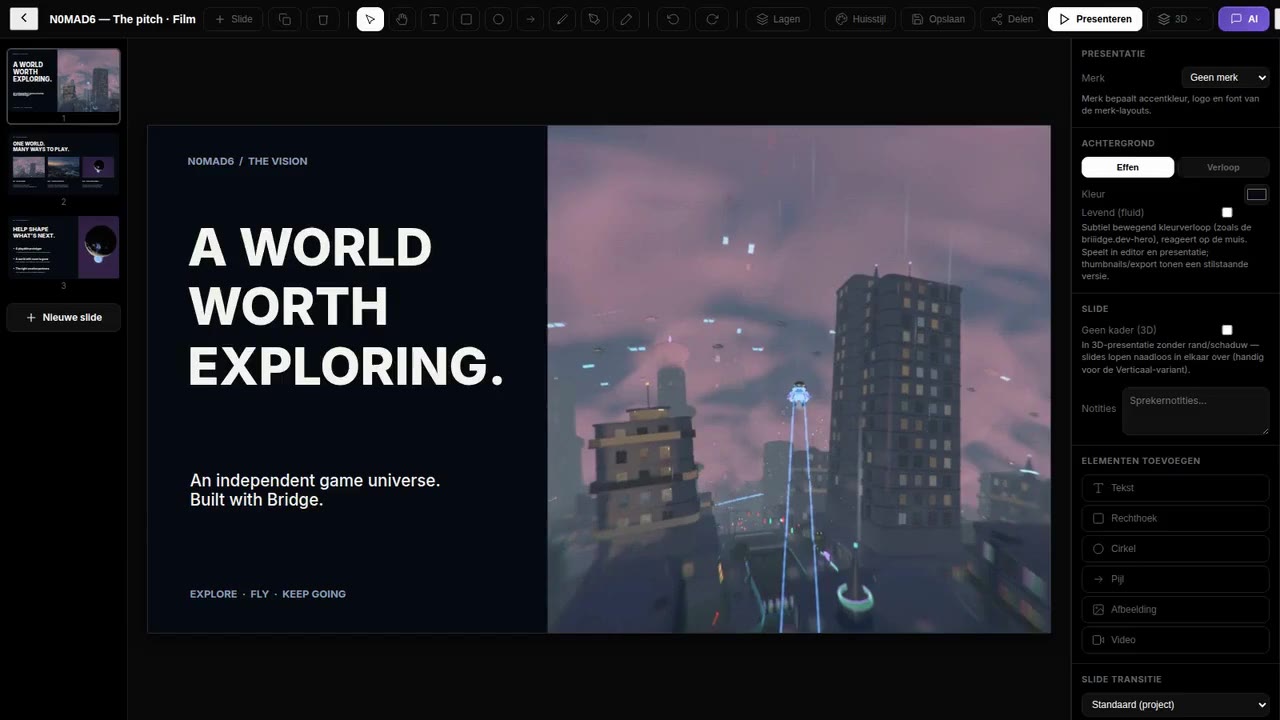Undo the last action

click(674, 19)
